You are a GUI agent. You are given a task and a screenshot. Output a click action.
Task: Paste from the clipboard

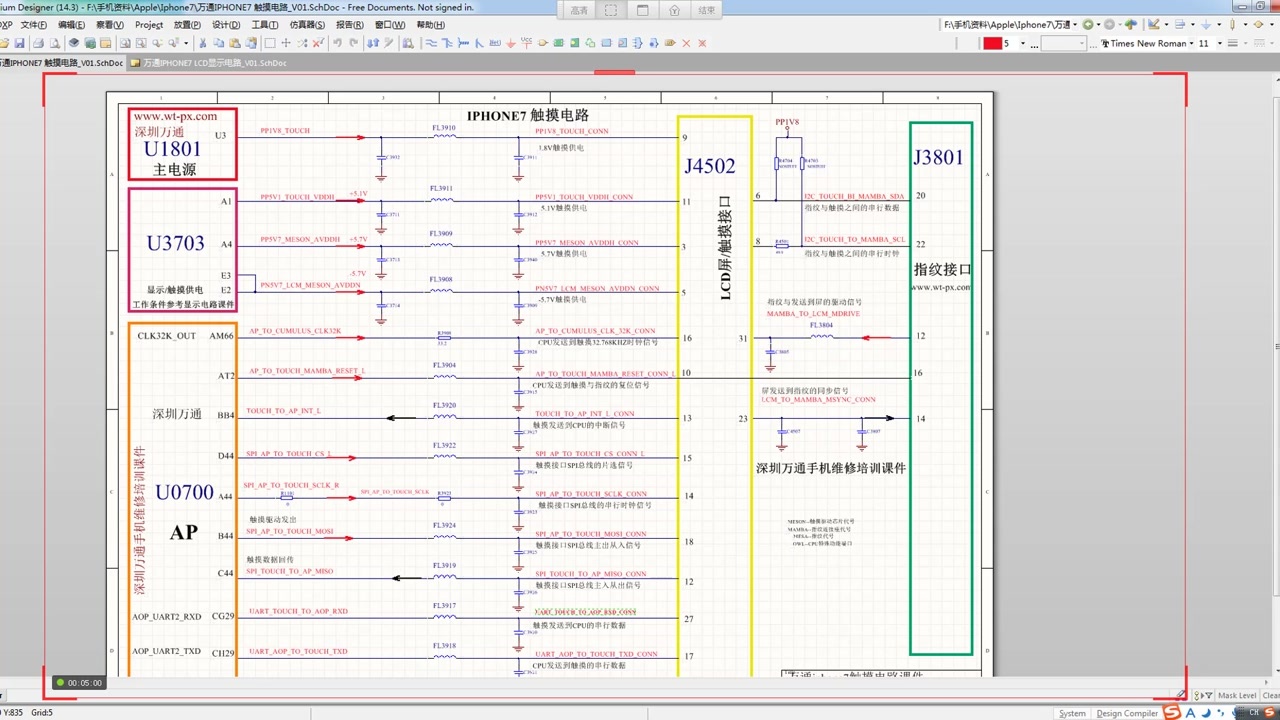coord(235,43)
